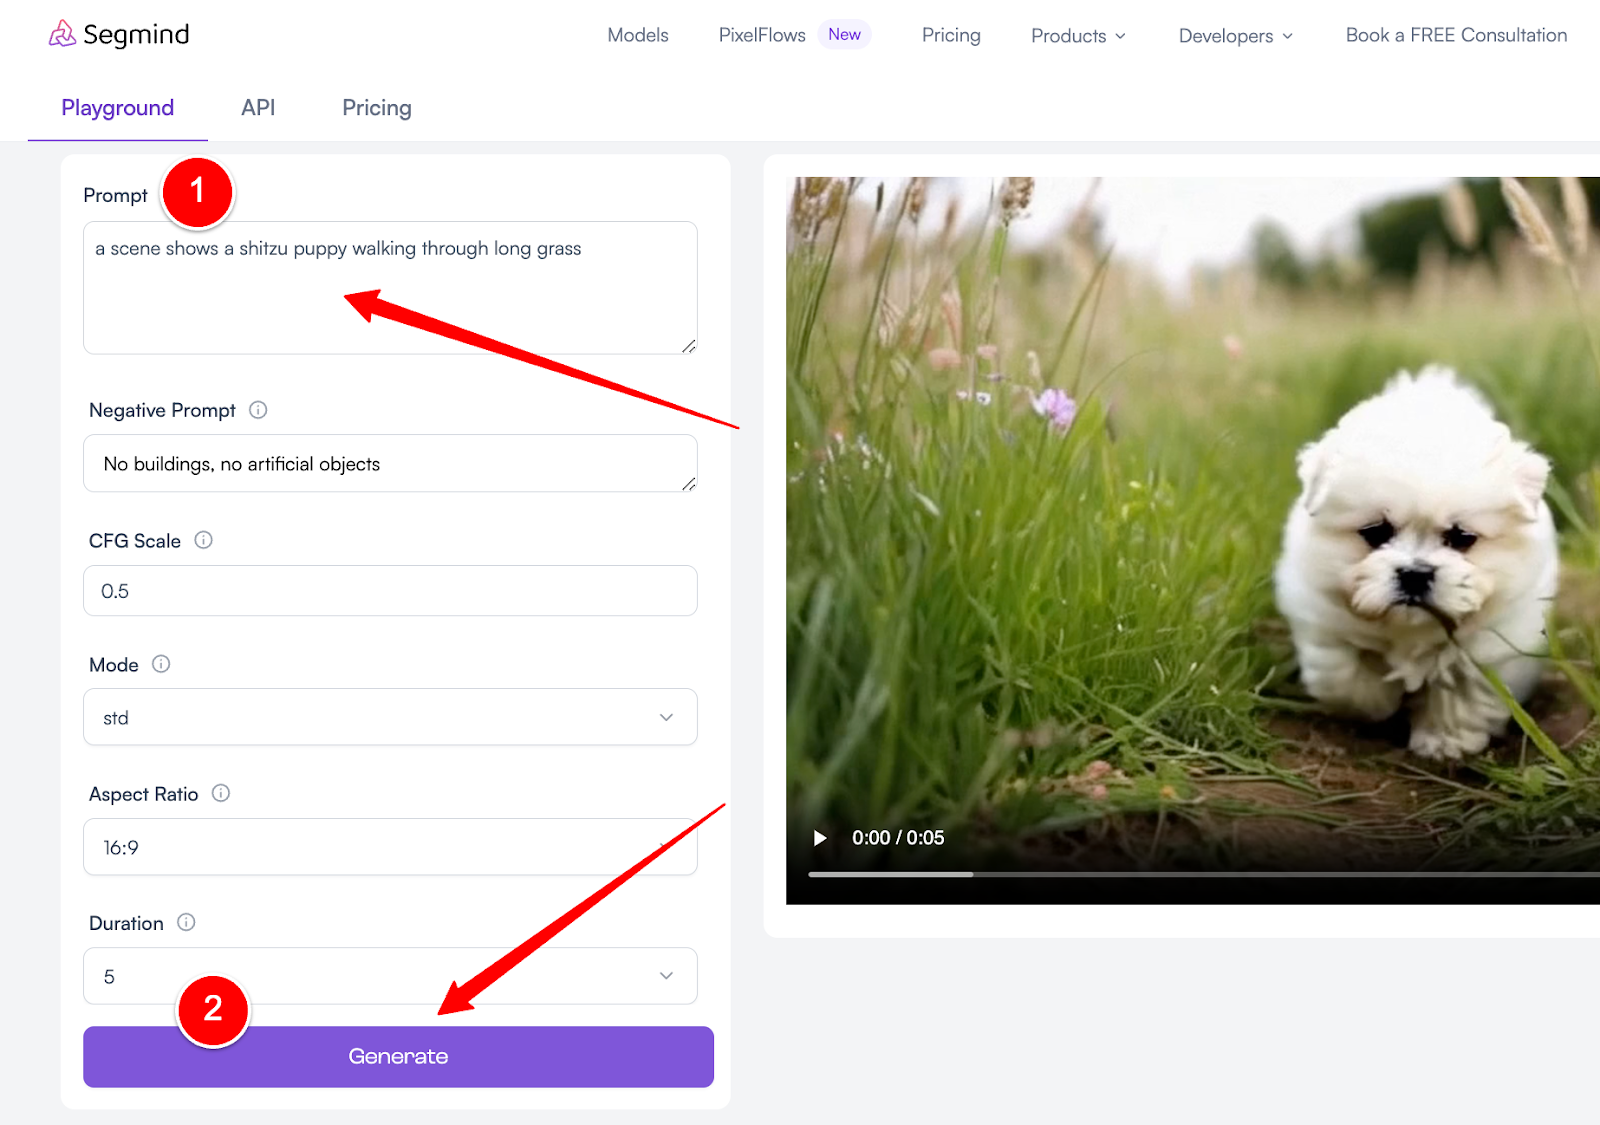Click the CFG Scale label

coord(135,541)
